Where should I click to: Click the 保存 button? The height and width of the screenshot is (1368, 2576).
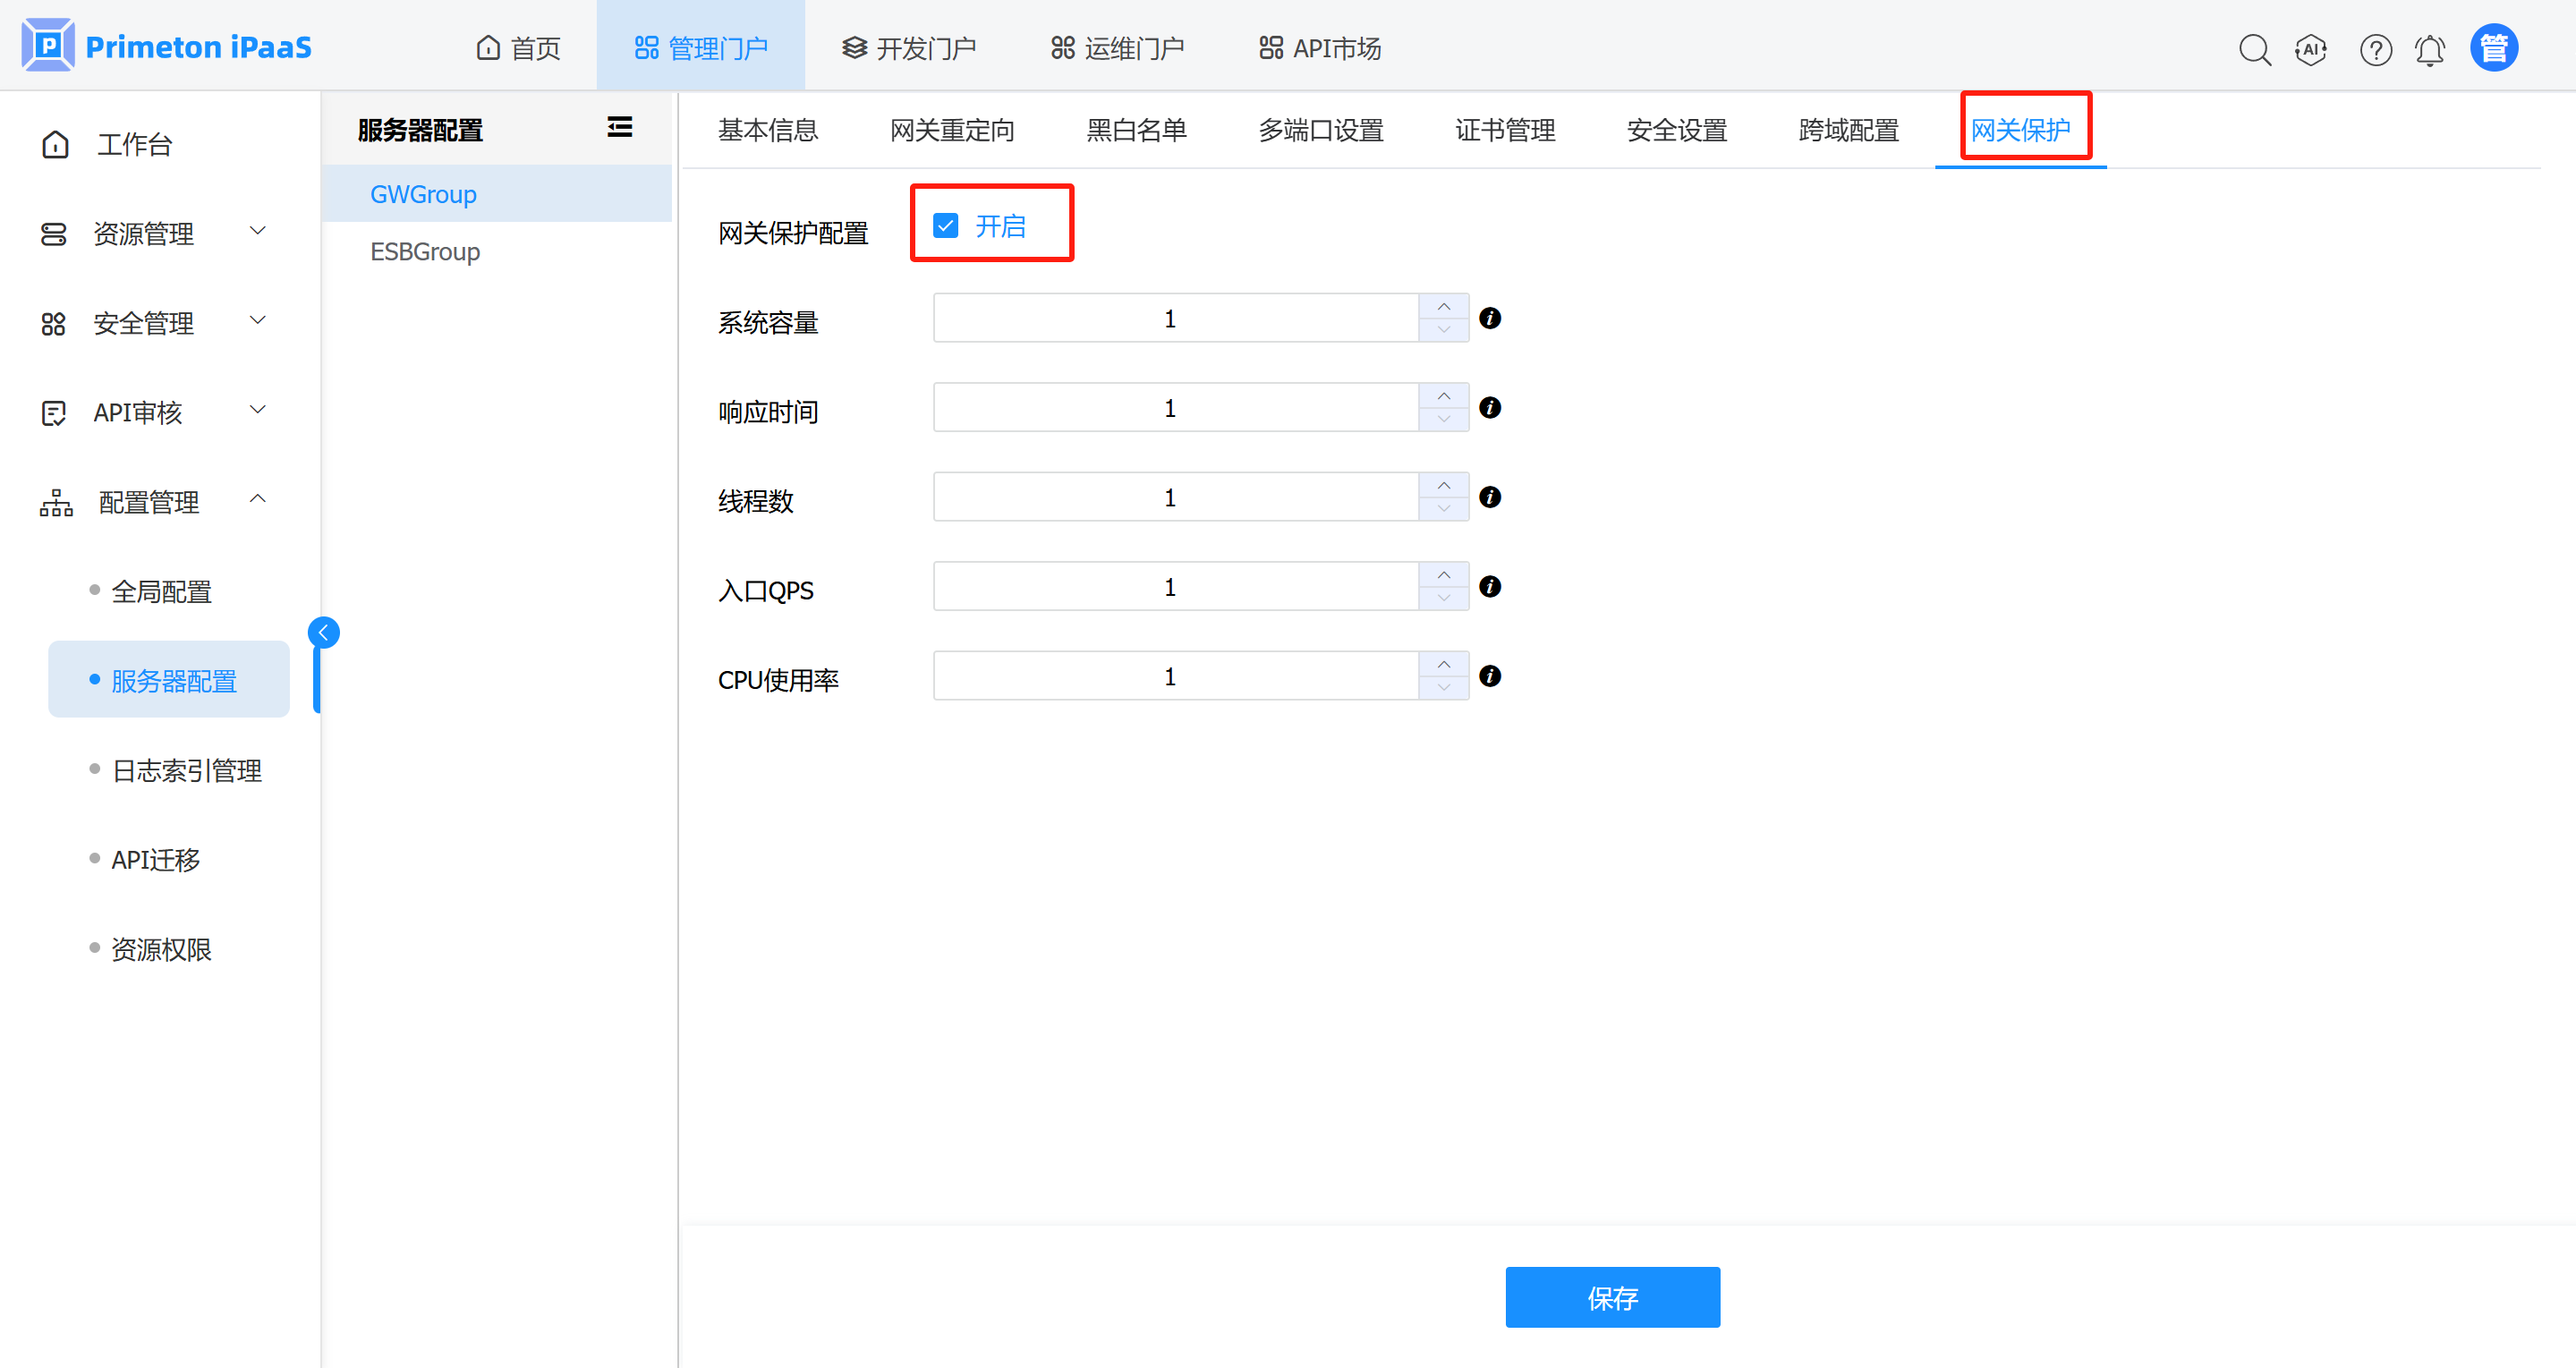pyautogui.click(x=1612, y=1297)
